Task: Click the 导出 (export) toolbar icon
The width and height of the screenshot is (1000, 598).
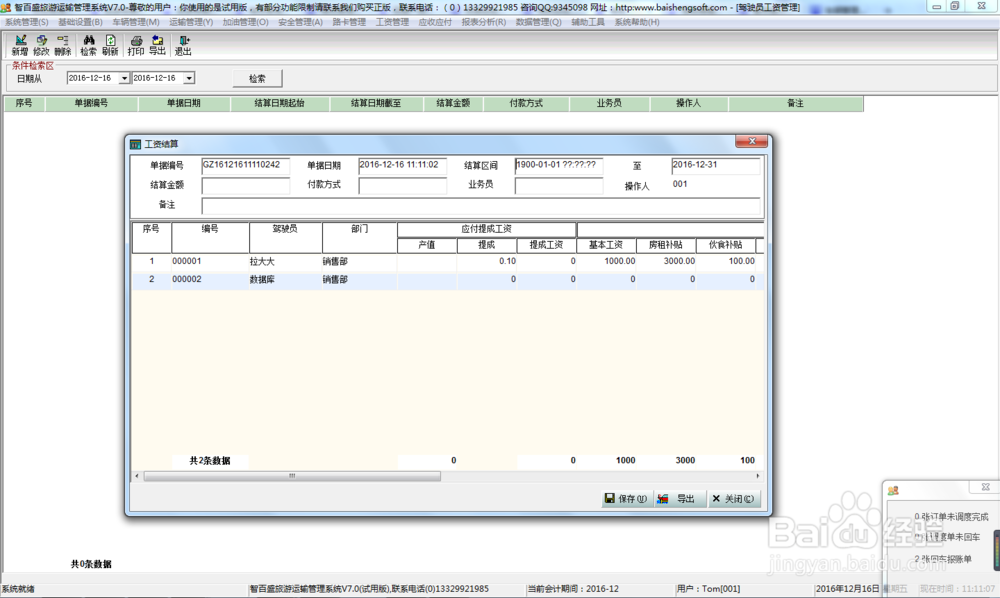Action: point(158,45)
